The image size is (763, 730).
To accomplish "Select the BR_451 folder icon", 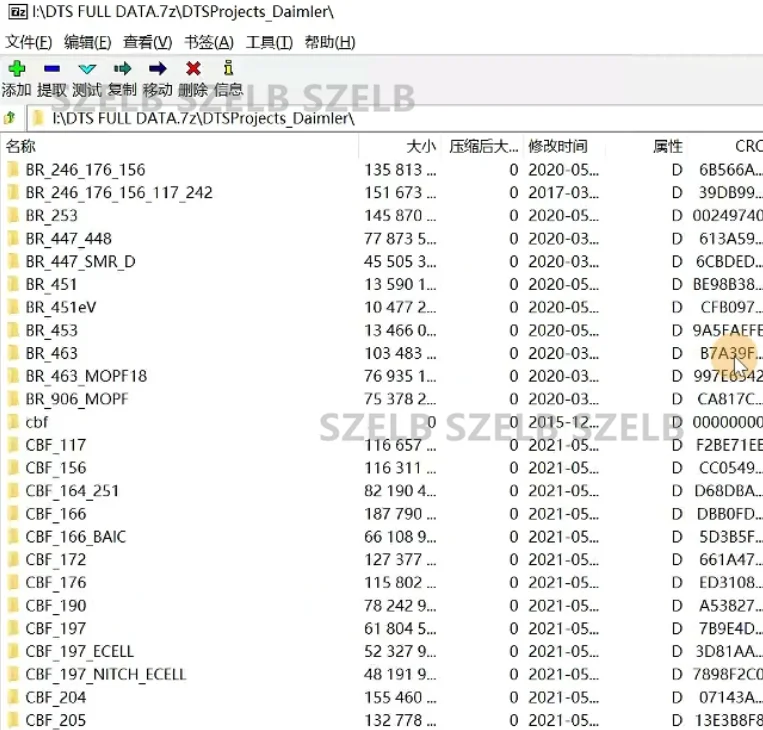I will (x=13, y=284).
